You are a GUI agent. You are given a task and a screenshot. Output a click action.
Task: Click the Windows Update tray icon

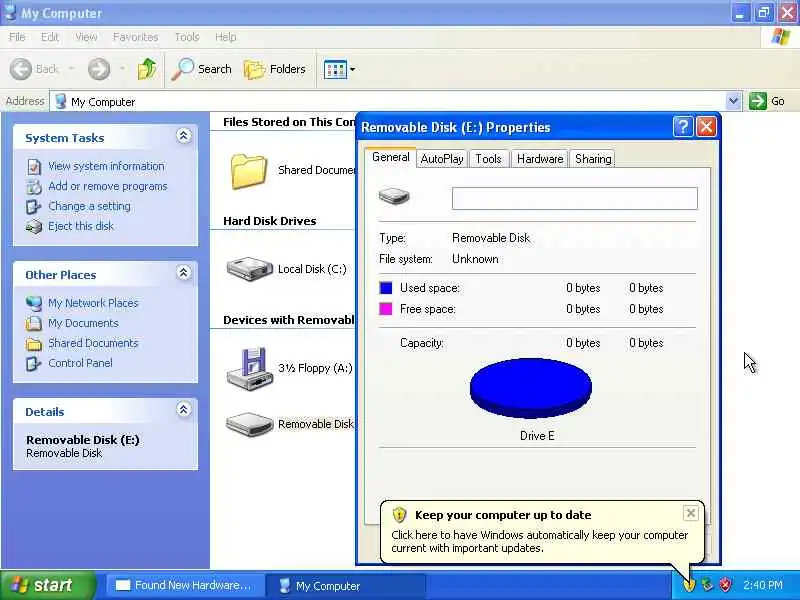(x=689, y=585)
